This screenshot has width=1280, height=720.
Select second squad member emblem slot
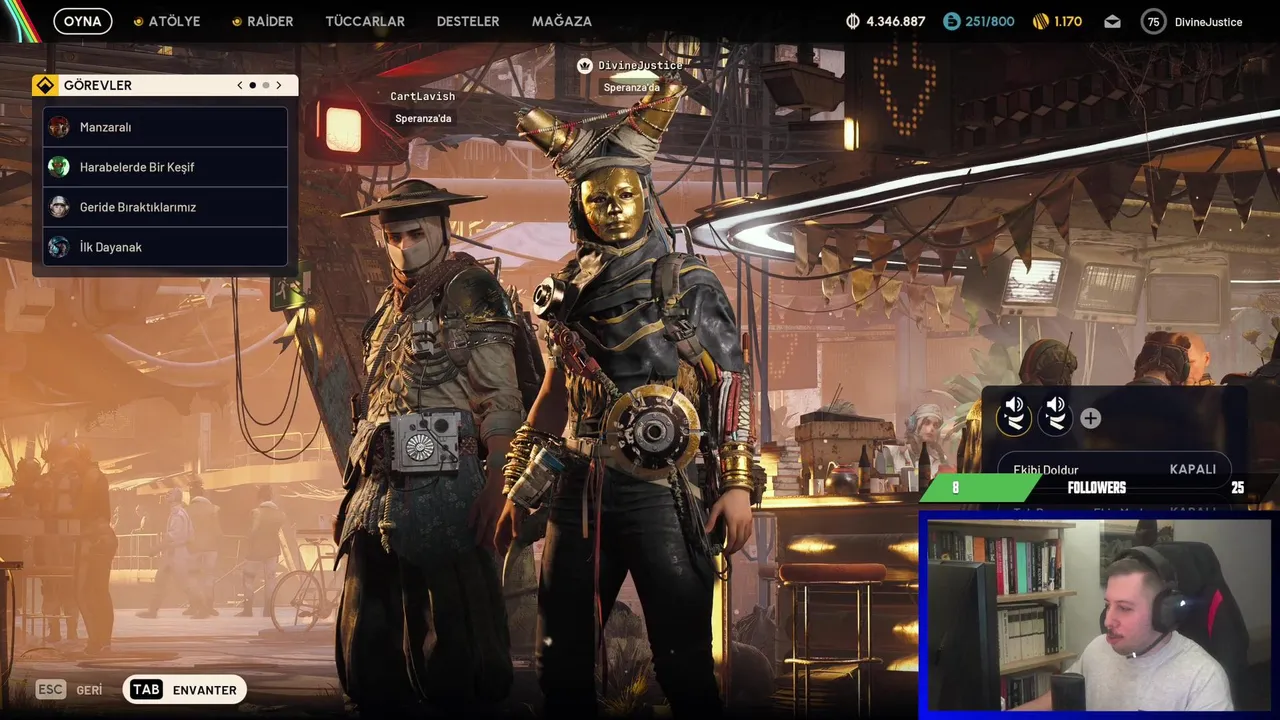coord(1055,421)
